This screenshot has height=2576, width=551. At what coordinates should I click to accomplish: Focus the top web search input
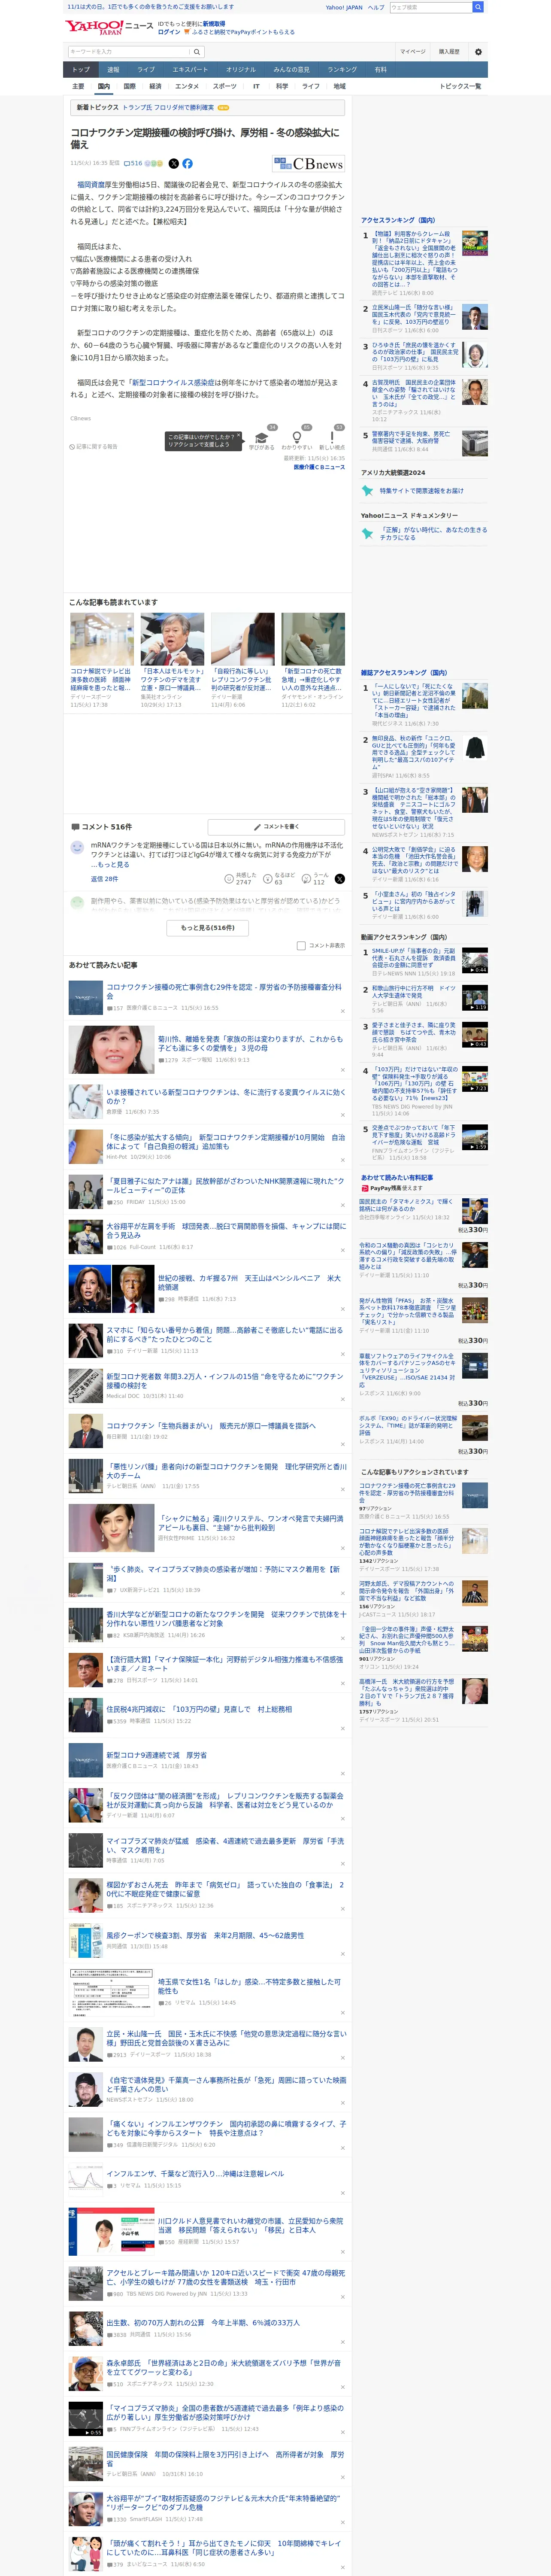pyautogui.click(x=430, y=7)
